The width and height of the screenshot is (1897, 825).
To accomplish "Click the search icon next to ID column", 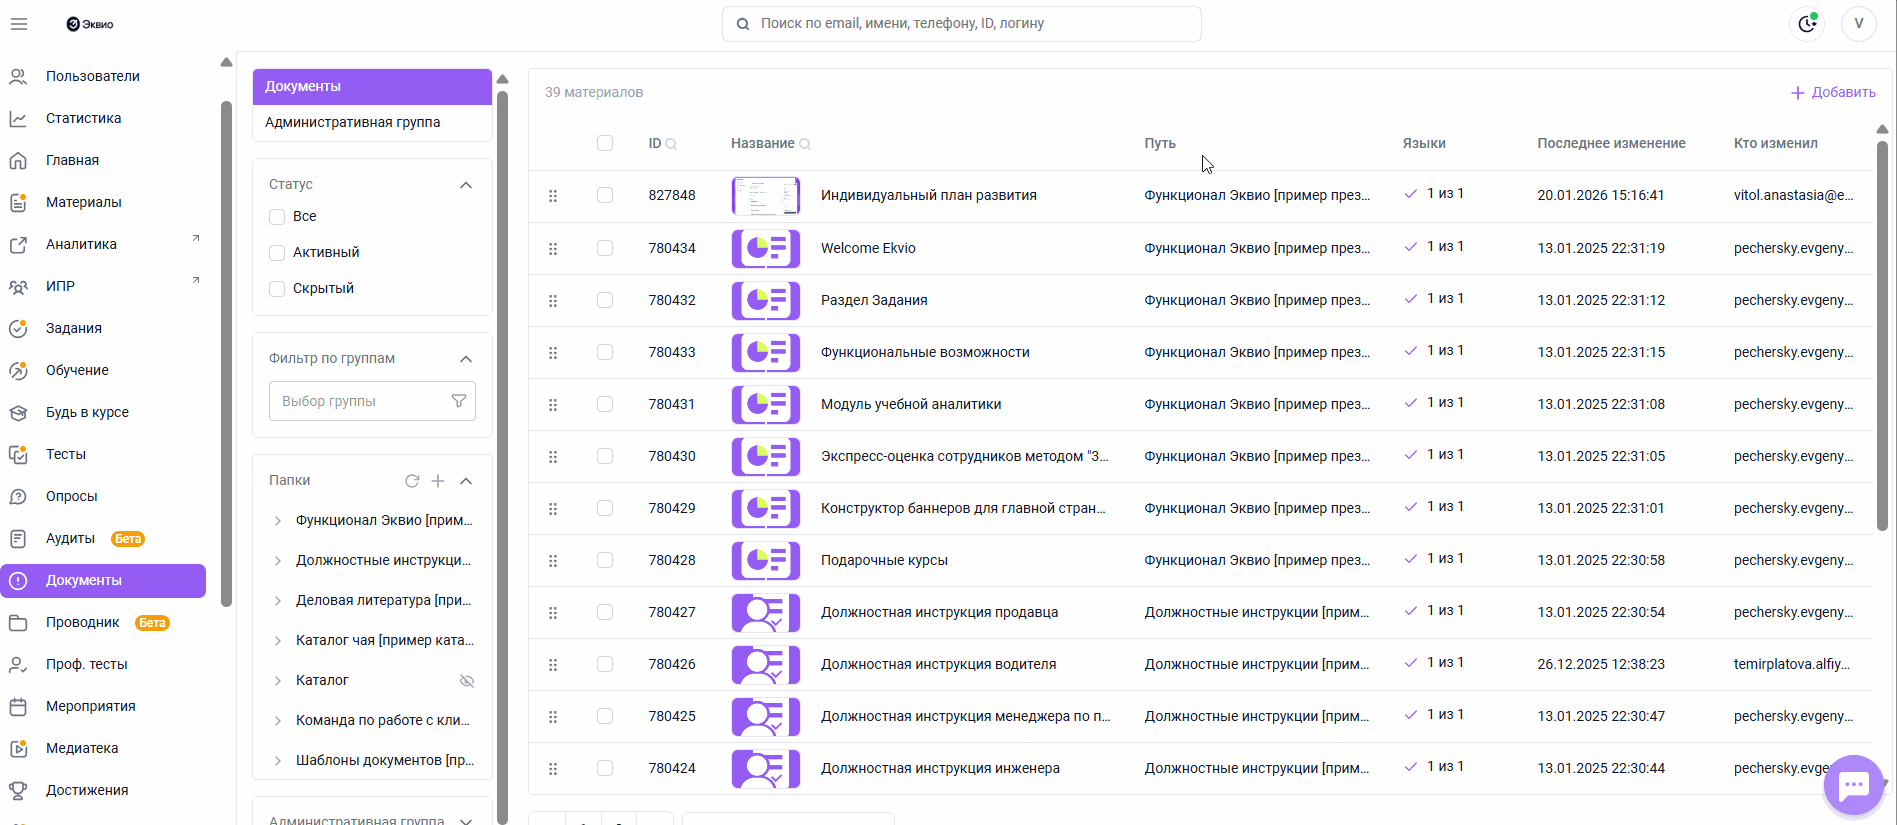I will pos(672,144).
